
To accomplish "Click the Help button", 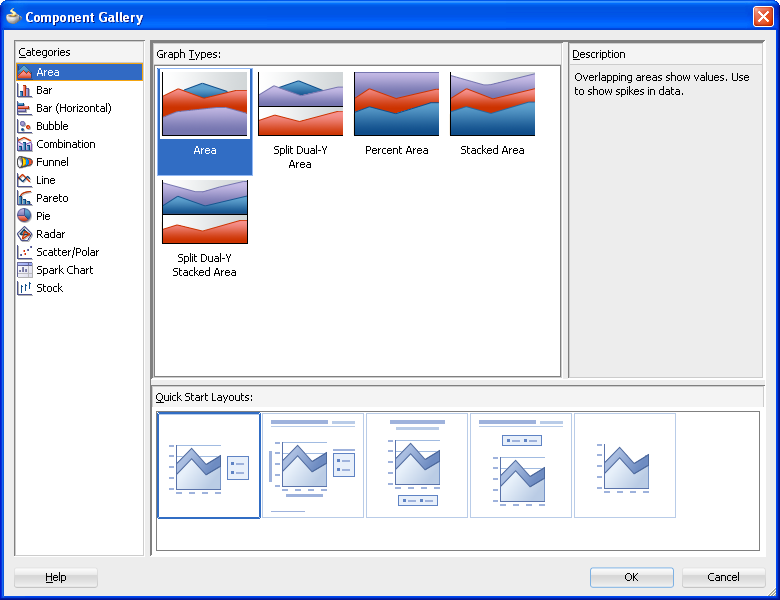I will [x=56, y=577].
